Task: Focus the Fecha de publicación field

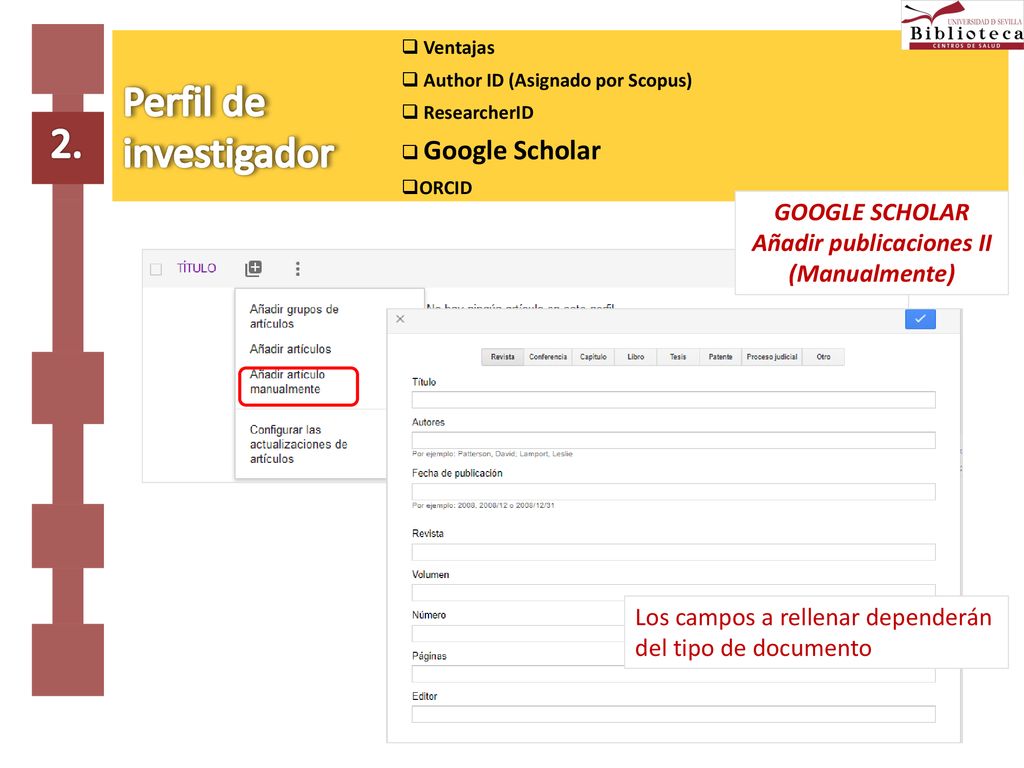Action: click(673, 492)
